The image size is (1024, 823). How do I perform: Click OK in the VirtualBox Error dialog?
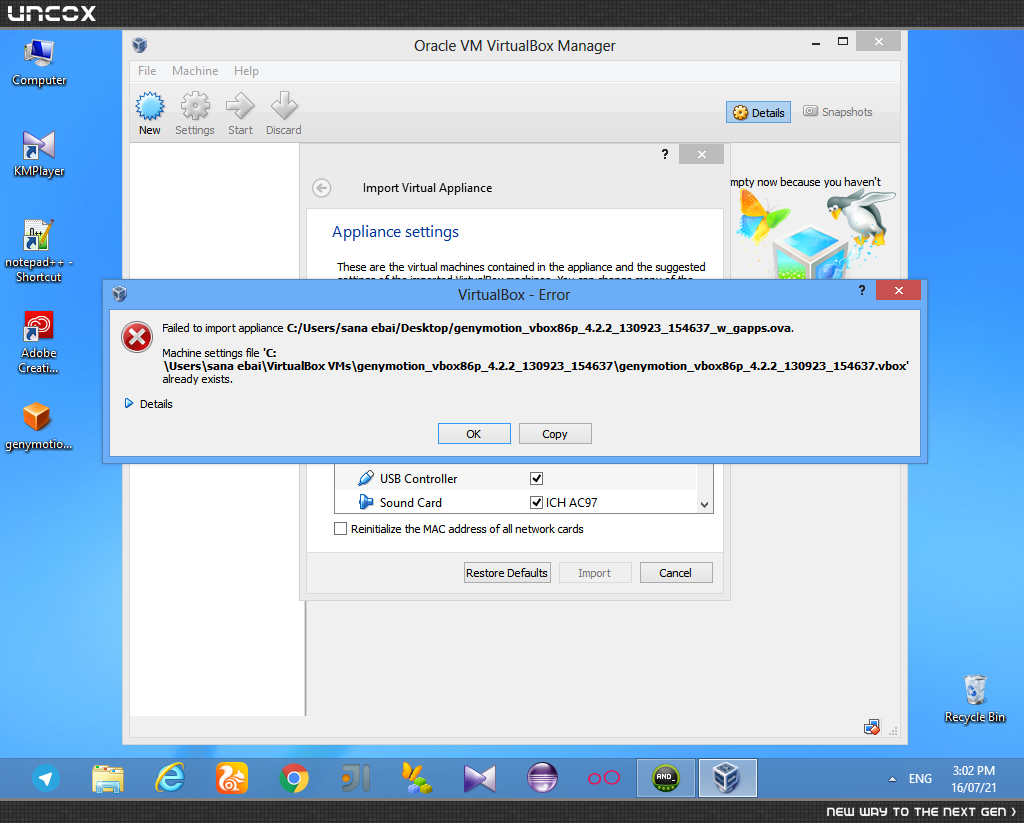click(x=474, y=434)
